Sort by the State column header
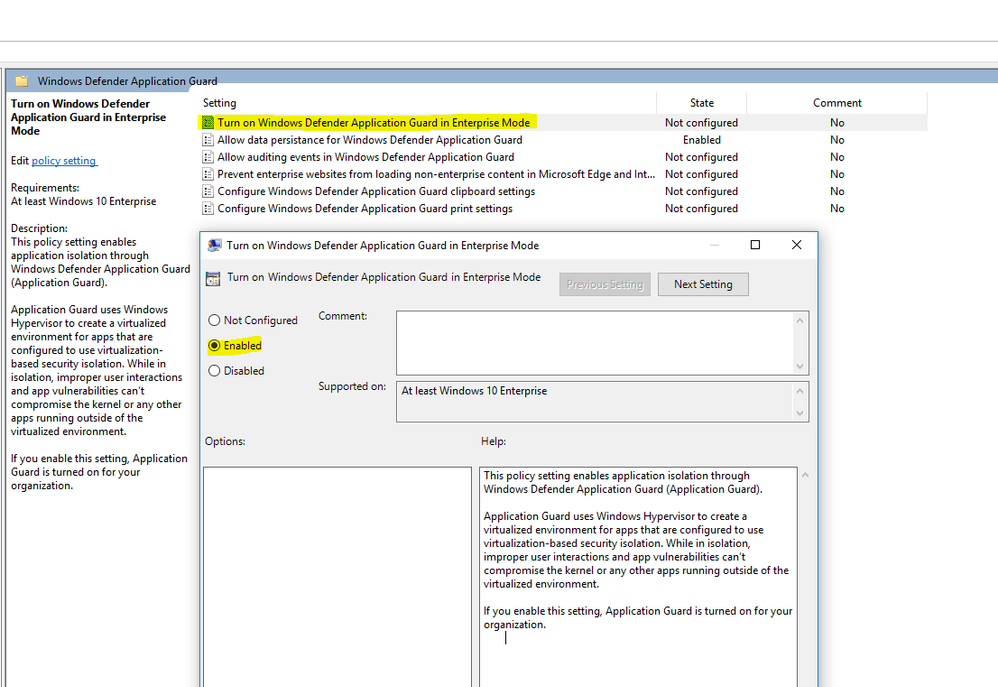Screen dimensions: 998x687 coord(701,103)
